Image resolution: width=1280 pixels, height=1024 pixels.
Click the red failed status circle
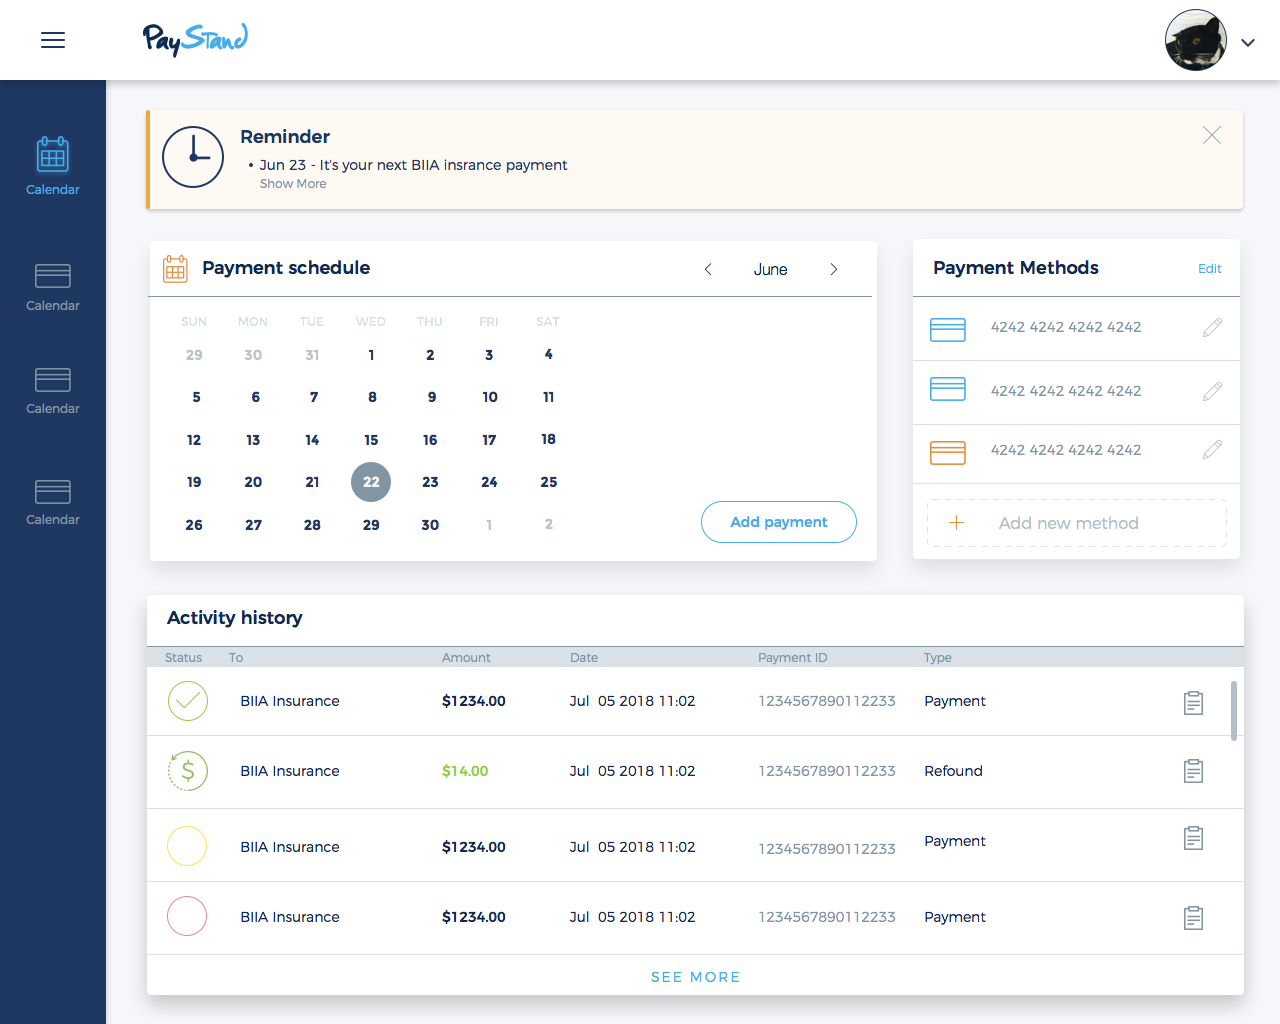187,915
